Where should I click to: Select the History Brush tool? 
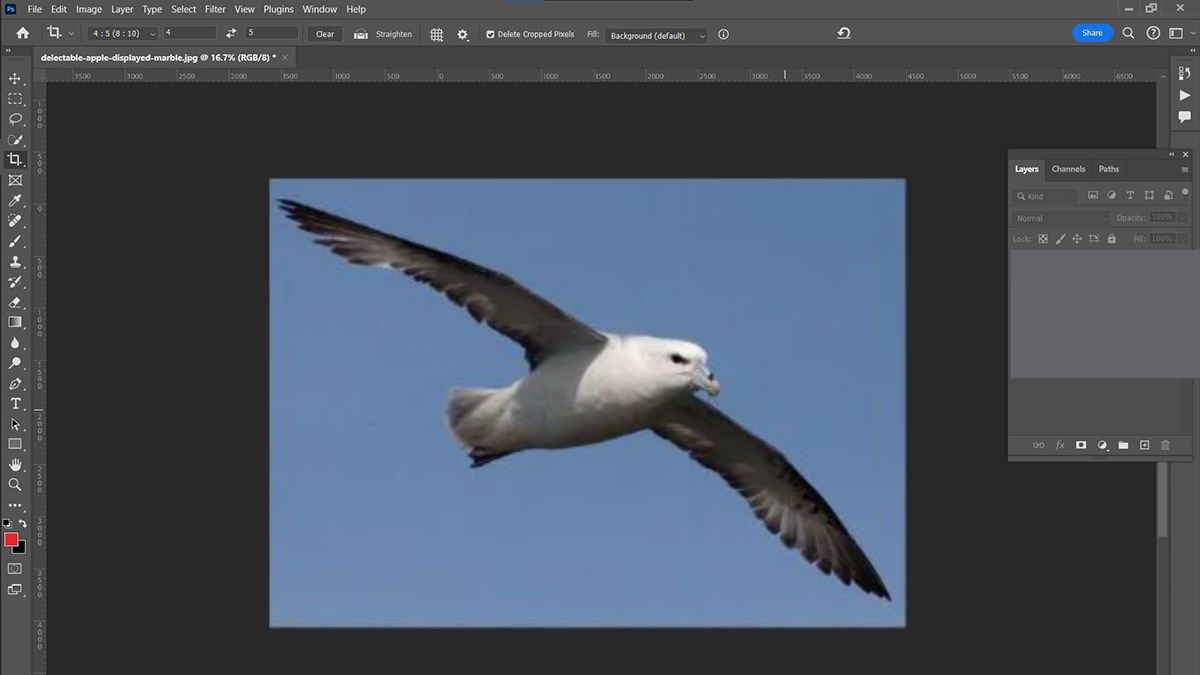[x=15, y=282]
